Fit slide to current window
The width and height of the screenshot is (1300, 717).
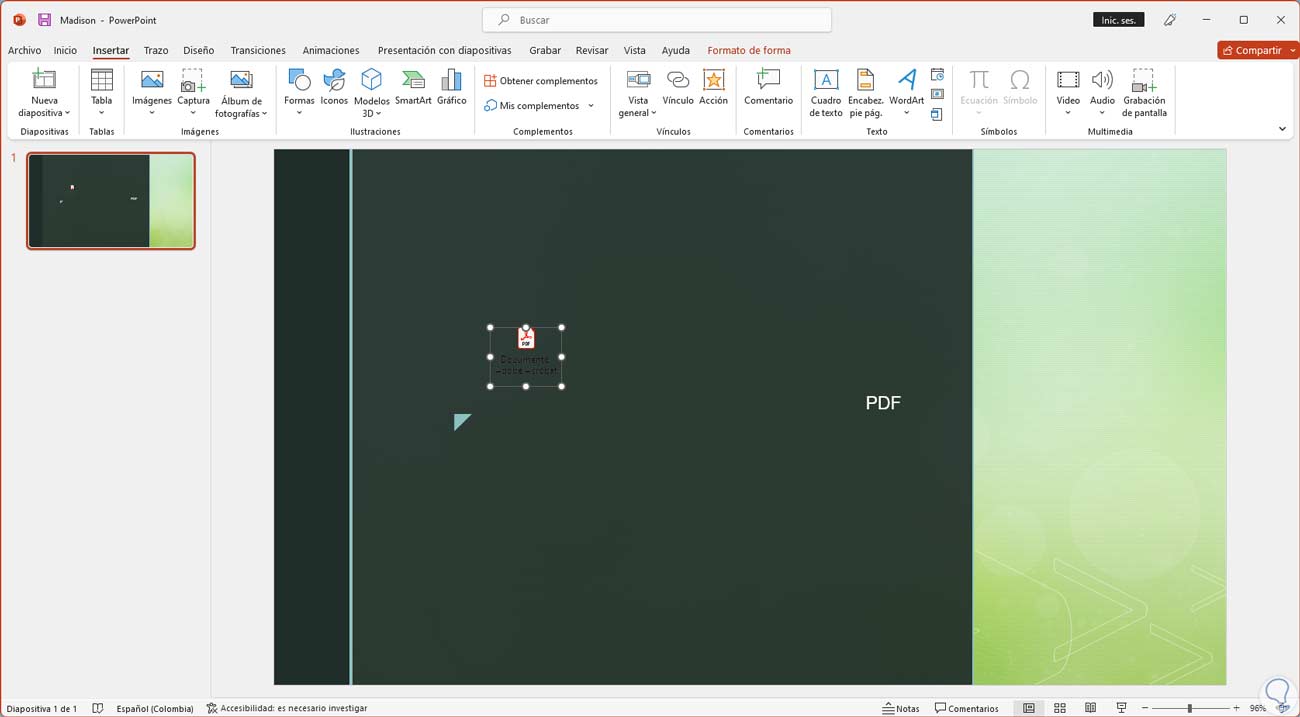pyautogui.click(x=1284, y=708)
